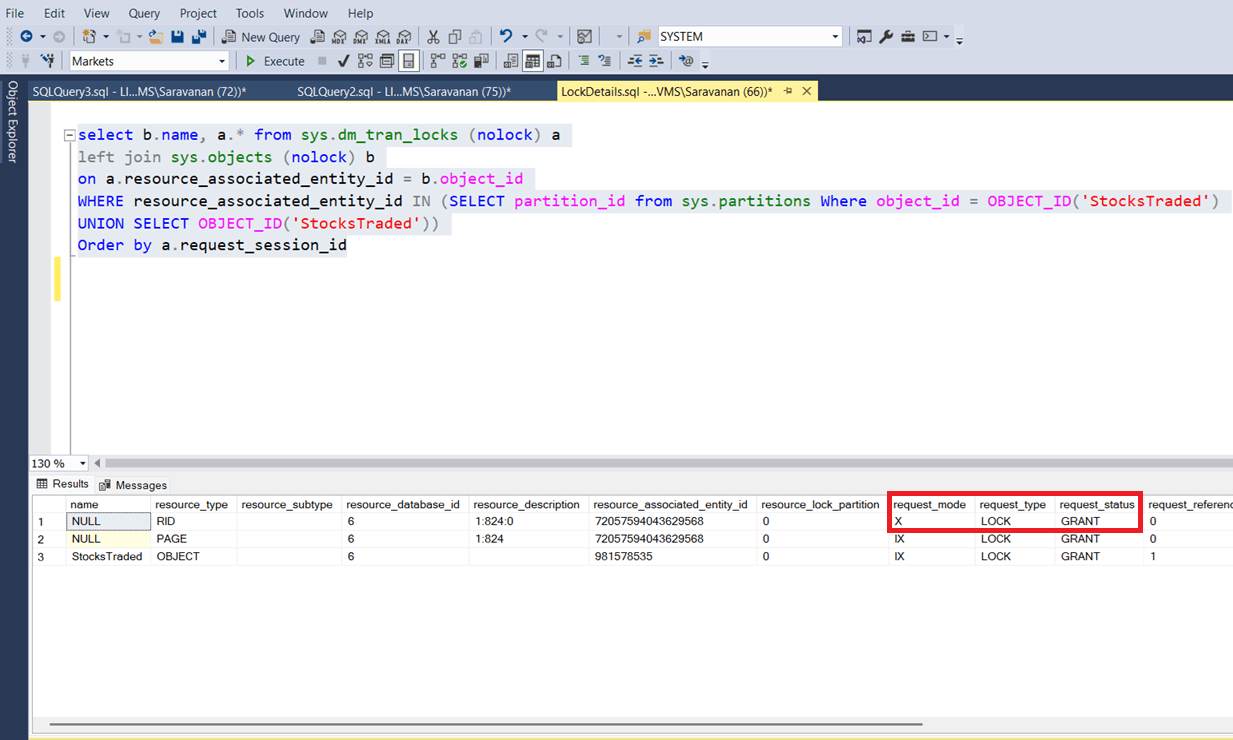Execute the current SQL query
Image resolution: width=1233 pixels, height=740 pixels.
tap(275, 61)
